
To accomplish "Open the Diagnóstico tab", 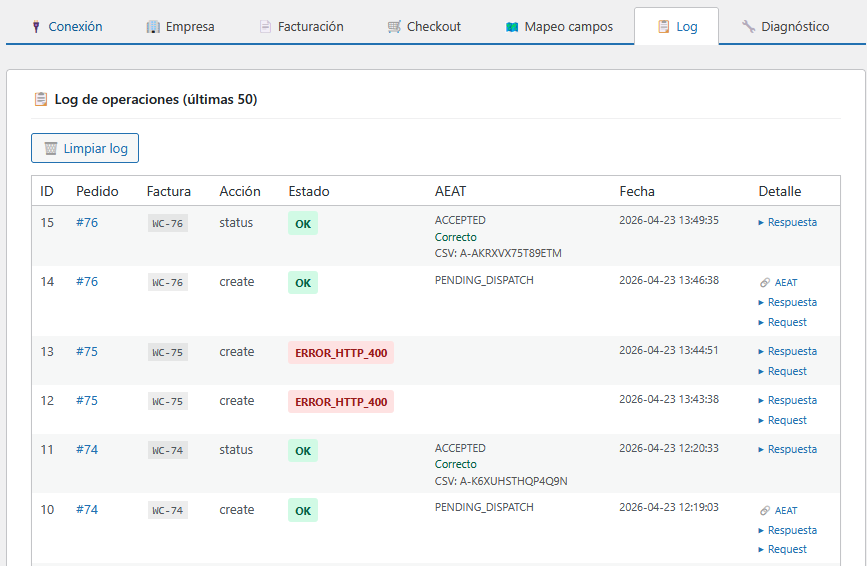I will (785, 27).
